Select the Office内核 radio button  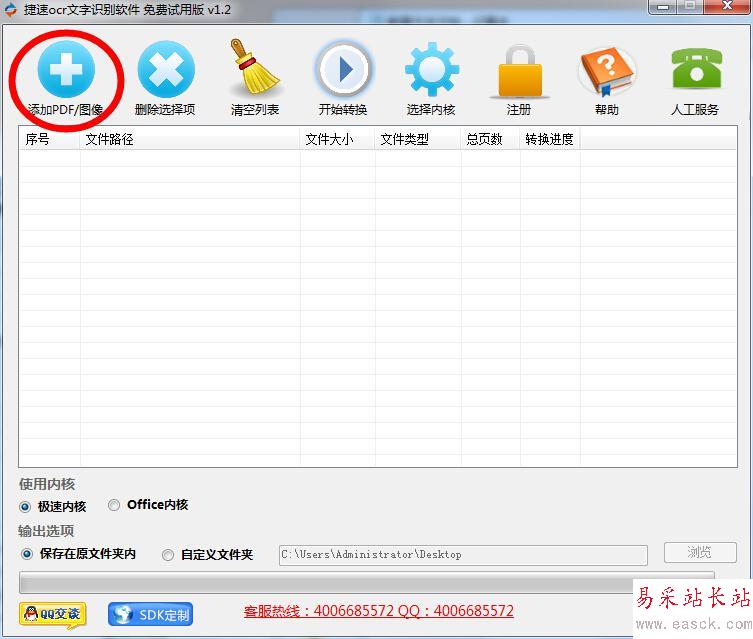[x=114, y=505]
